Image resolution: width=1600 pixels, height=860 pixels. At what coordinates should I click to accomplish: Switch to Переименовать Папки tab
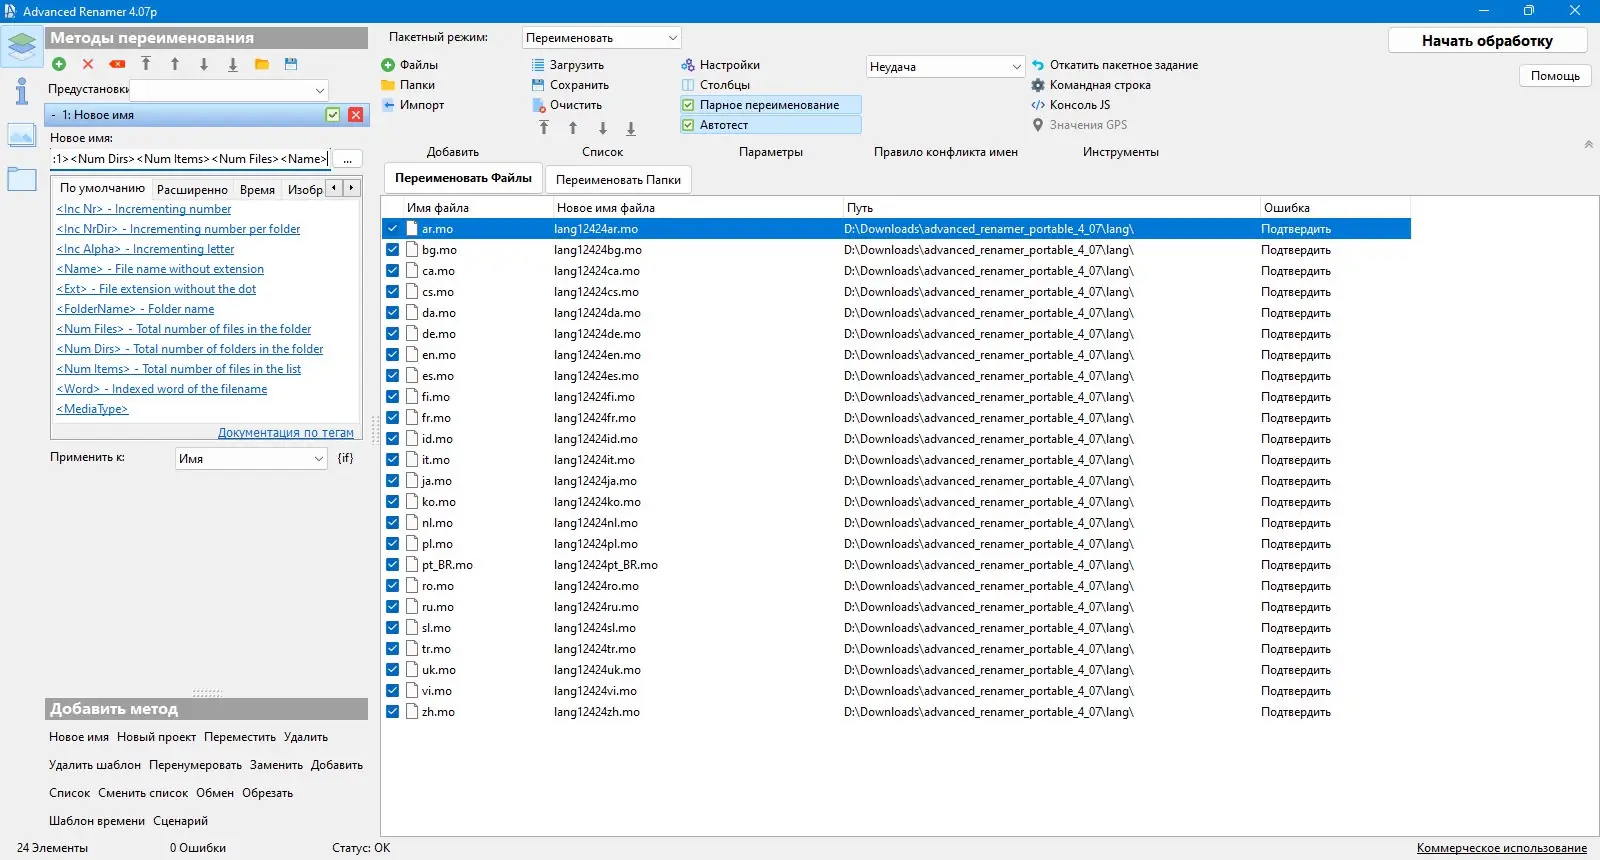(x=618, y=180)
